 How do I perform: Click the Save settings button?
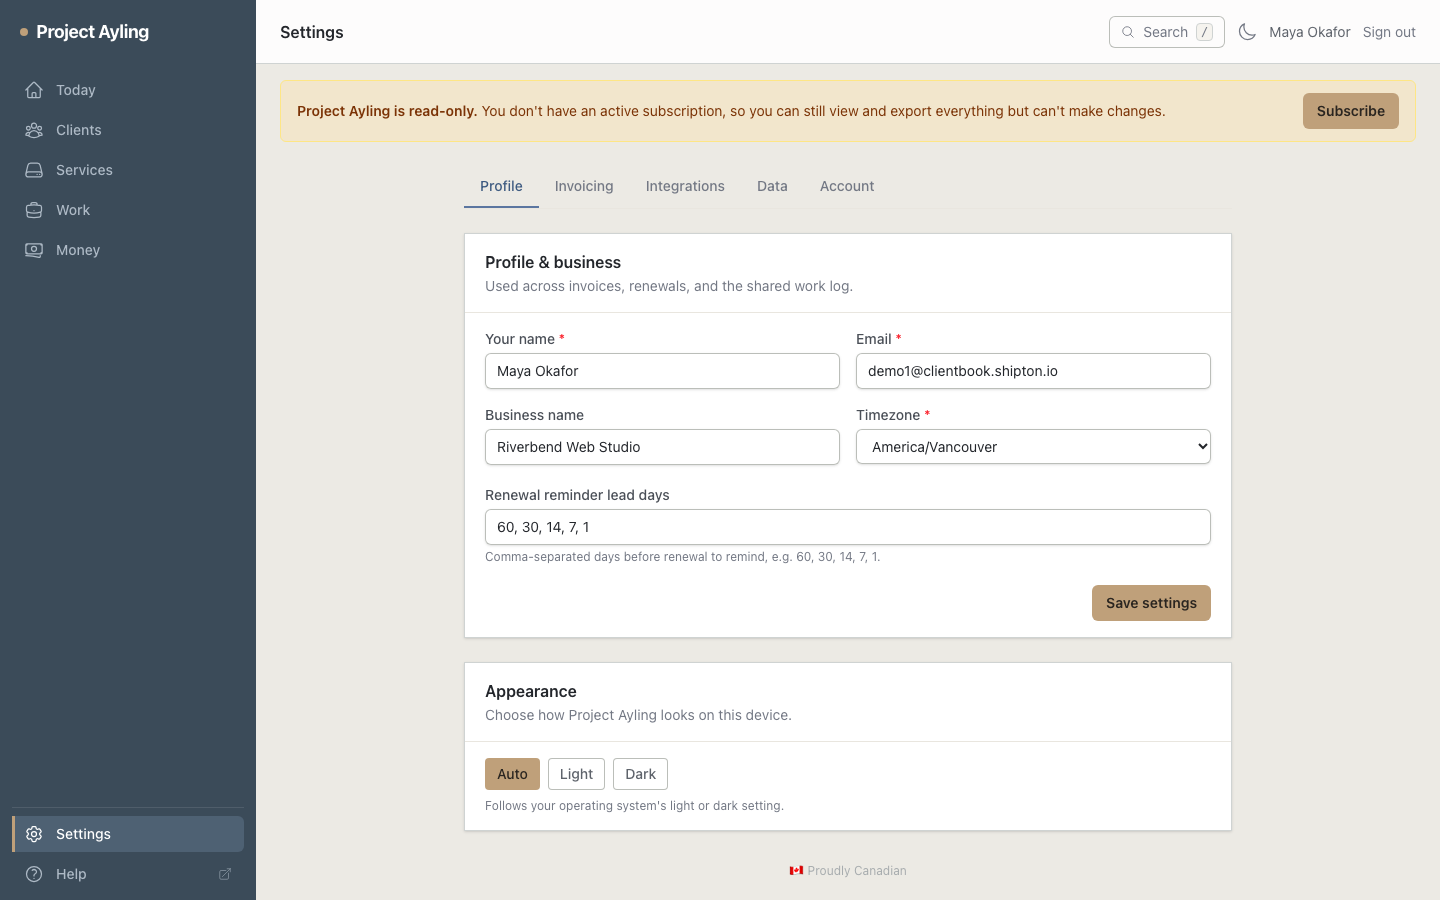coord(1151,603)
